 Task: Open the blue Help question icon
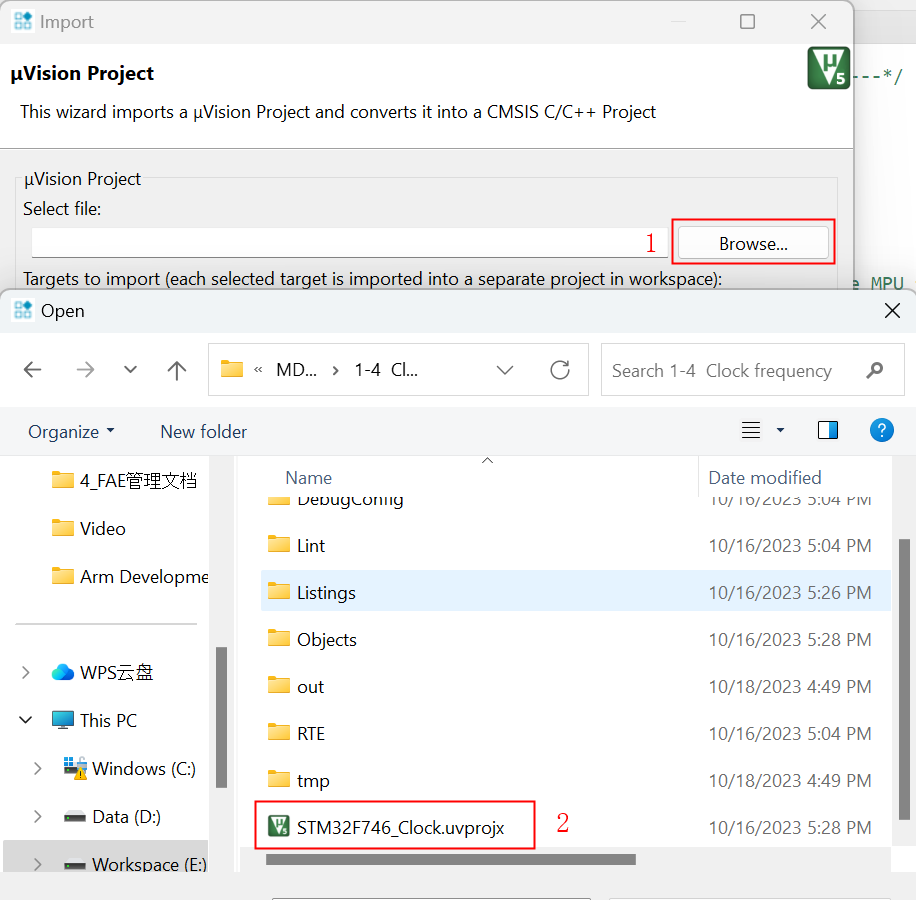click(881, 430)
